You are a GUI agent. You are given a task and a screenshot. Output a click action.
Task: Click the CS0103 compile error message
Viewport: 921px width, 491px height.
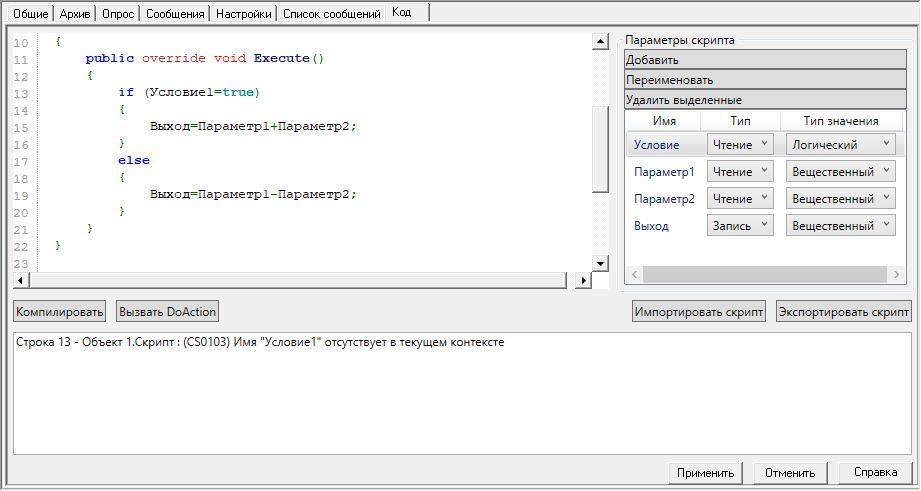click(260, 342)
